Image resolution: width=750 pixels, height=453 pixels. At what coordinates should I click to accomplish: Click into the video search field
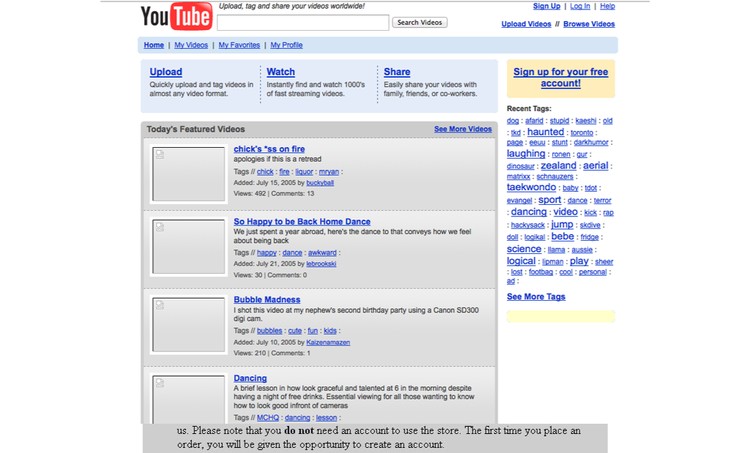point(302,22)
